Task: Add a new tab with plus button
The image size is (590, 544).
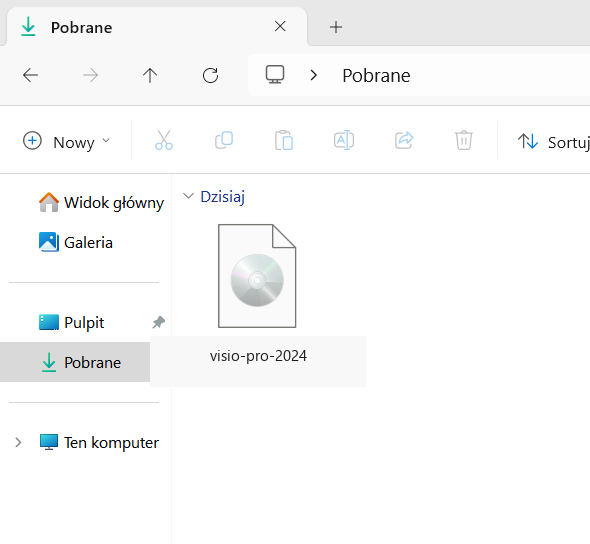Action: point(336,27)
